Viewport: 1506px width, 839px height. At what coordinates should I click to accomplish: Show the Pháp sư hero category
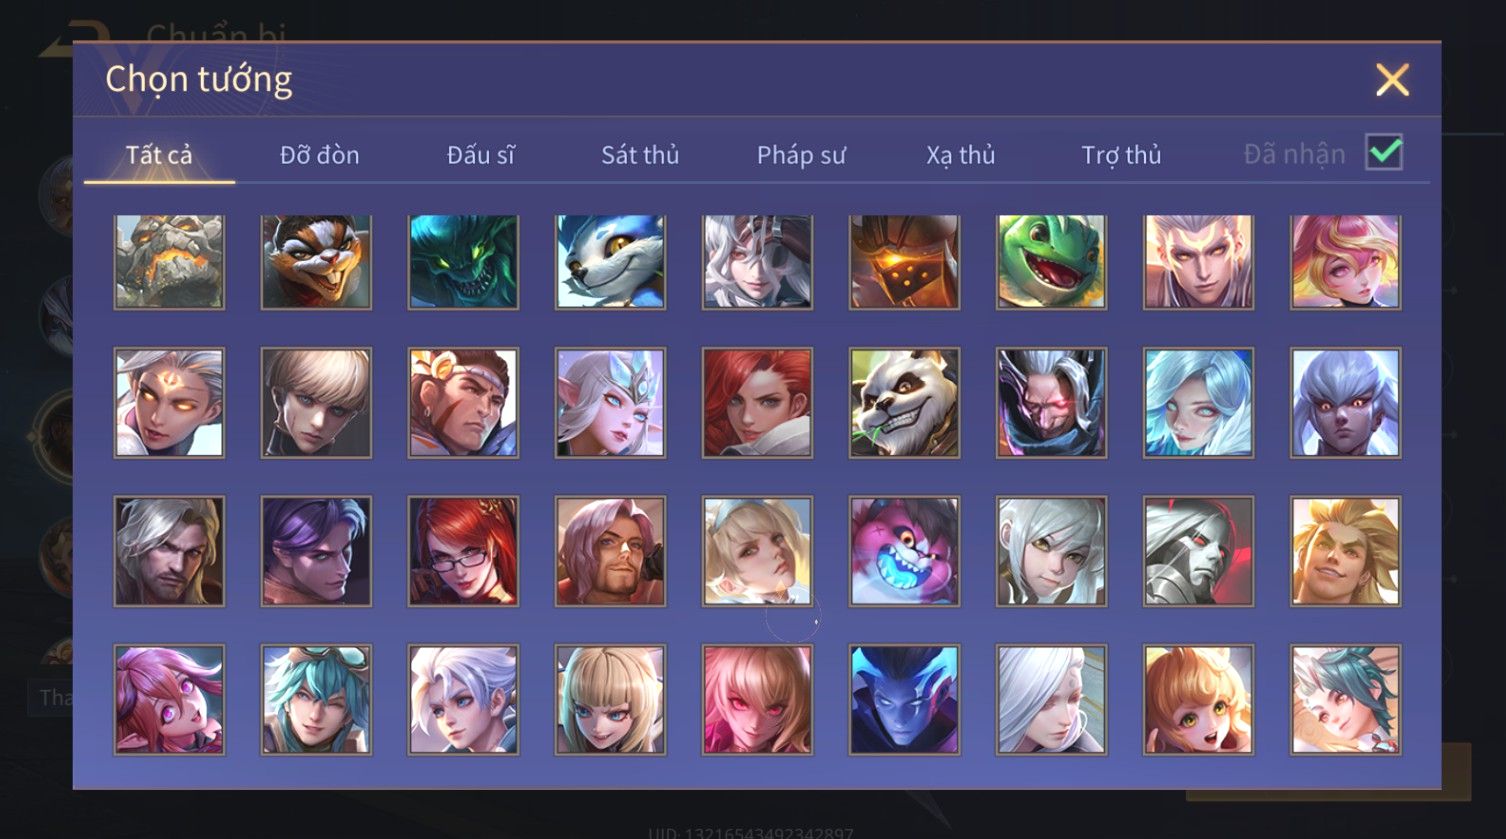pyautogui.click(x=801, y=155)
